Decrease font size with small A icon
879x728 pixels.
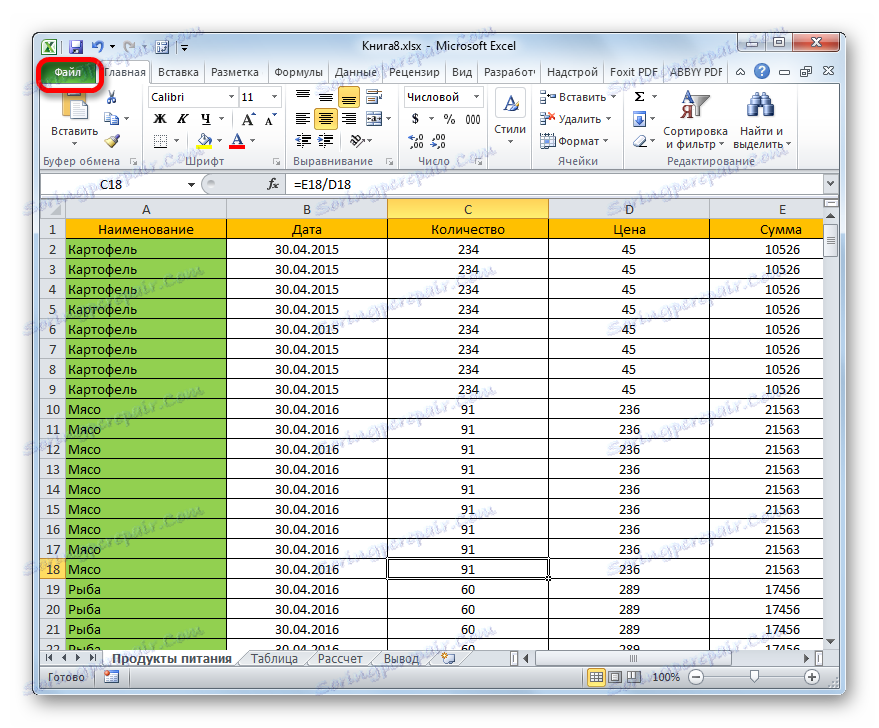point(270,119)
